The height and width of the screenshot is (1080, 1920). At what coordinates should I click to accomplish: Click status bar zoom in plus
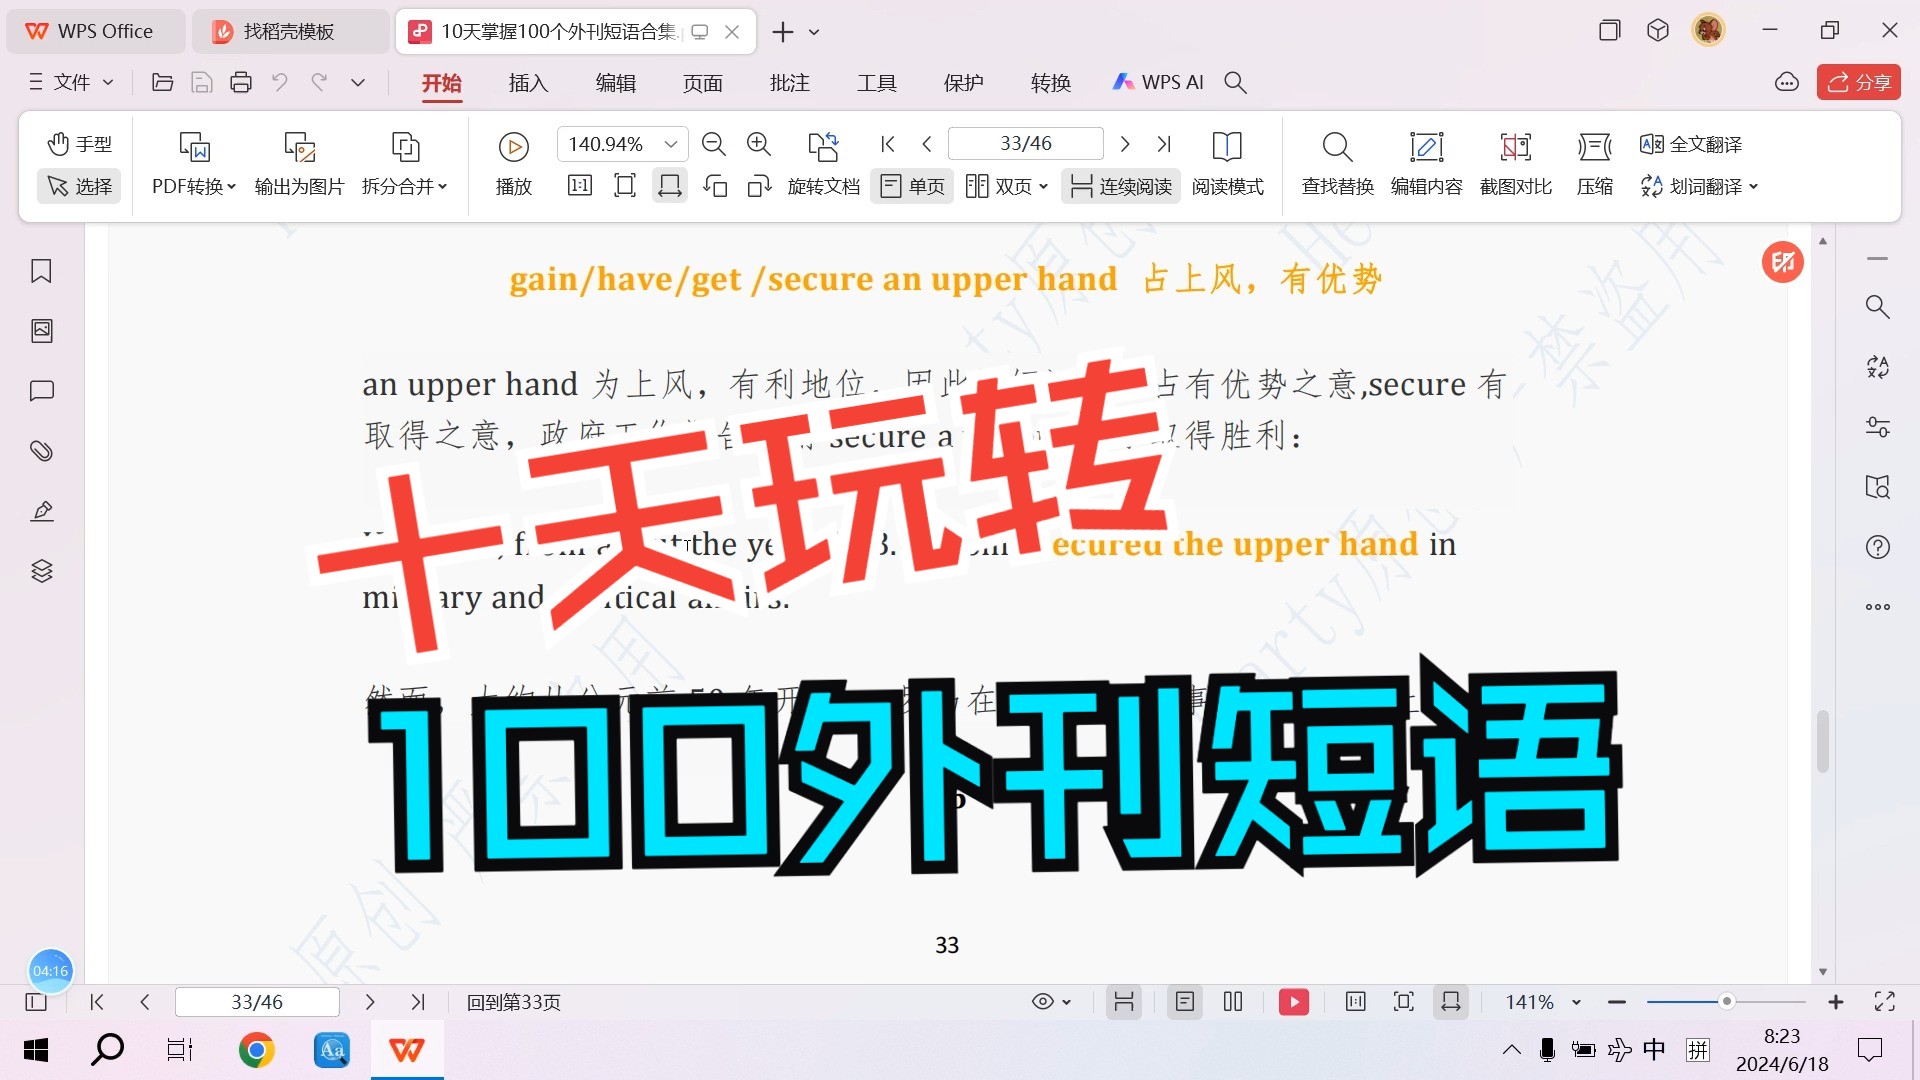1836,1001
